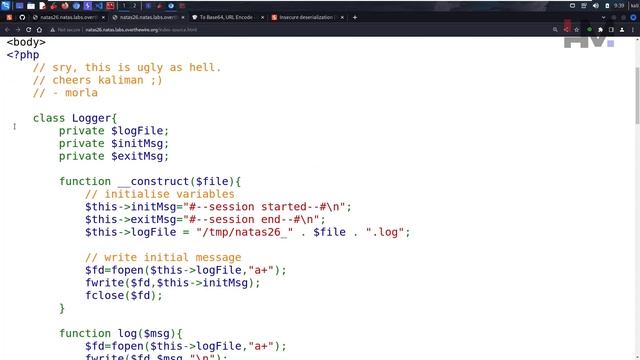Check the battery status icon
The height and width of the screenshot is (360, 640).
(607, 6)
